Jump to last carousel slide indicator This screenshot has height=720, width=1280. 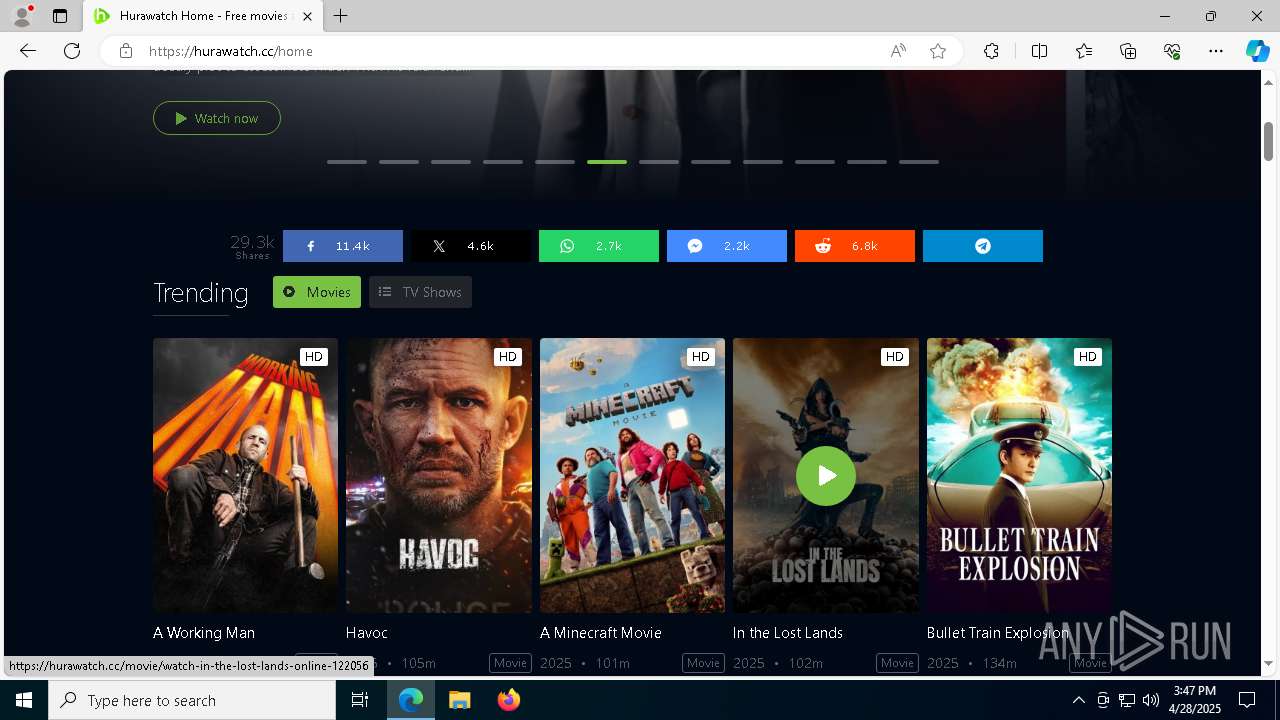(919, 162)
